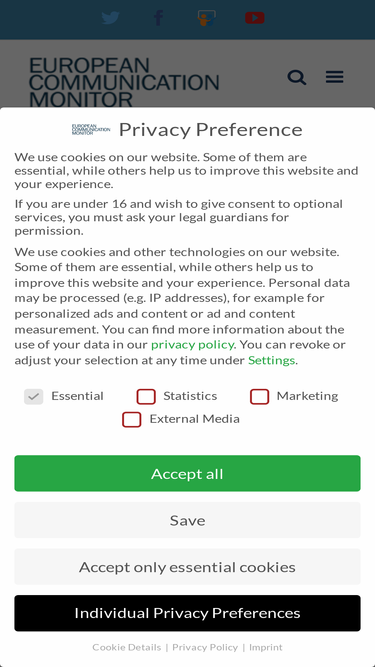Open the Facebook social icon
The image size is (375, 667).
tap(159, 18)
